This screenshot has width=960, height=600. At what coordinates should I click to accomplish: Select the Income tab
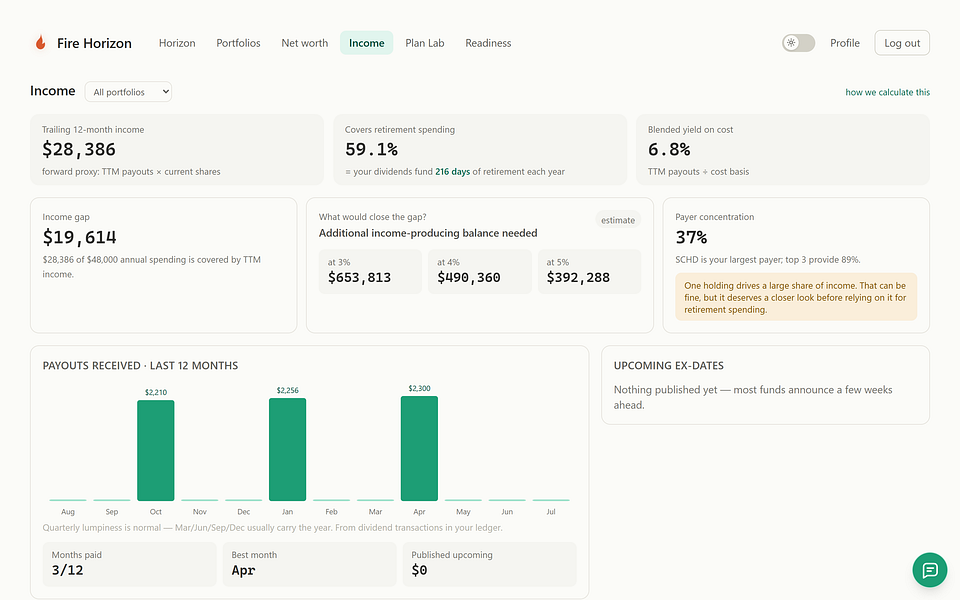click(x=367, y=43)
